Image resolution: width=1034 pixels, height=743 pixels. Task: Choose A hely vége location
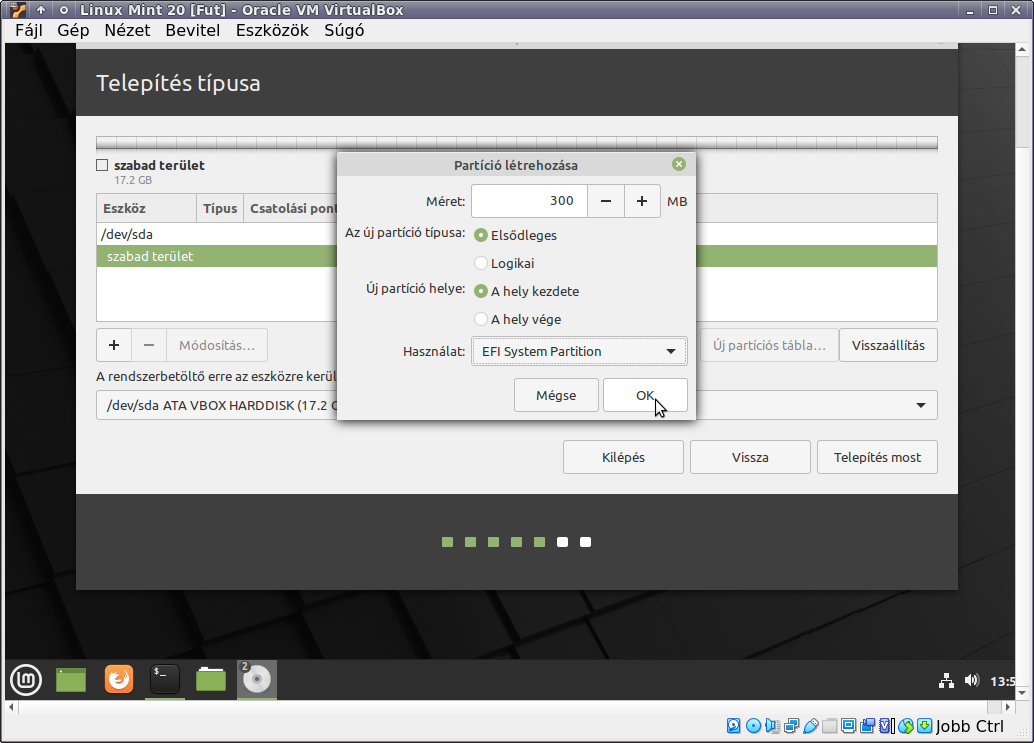(481, 319)
